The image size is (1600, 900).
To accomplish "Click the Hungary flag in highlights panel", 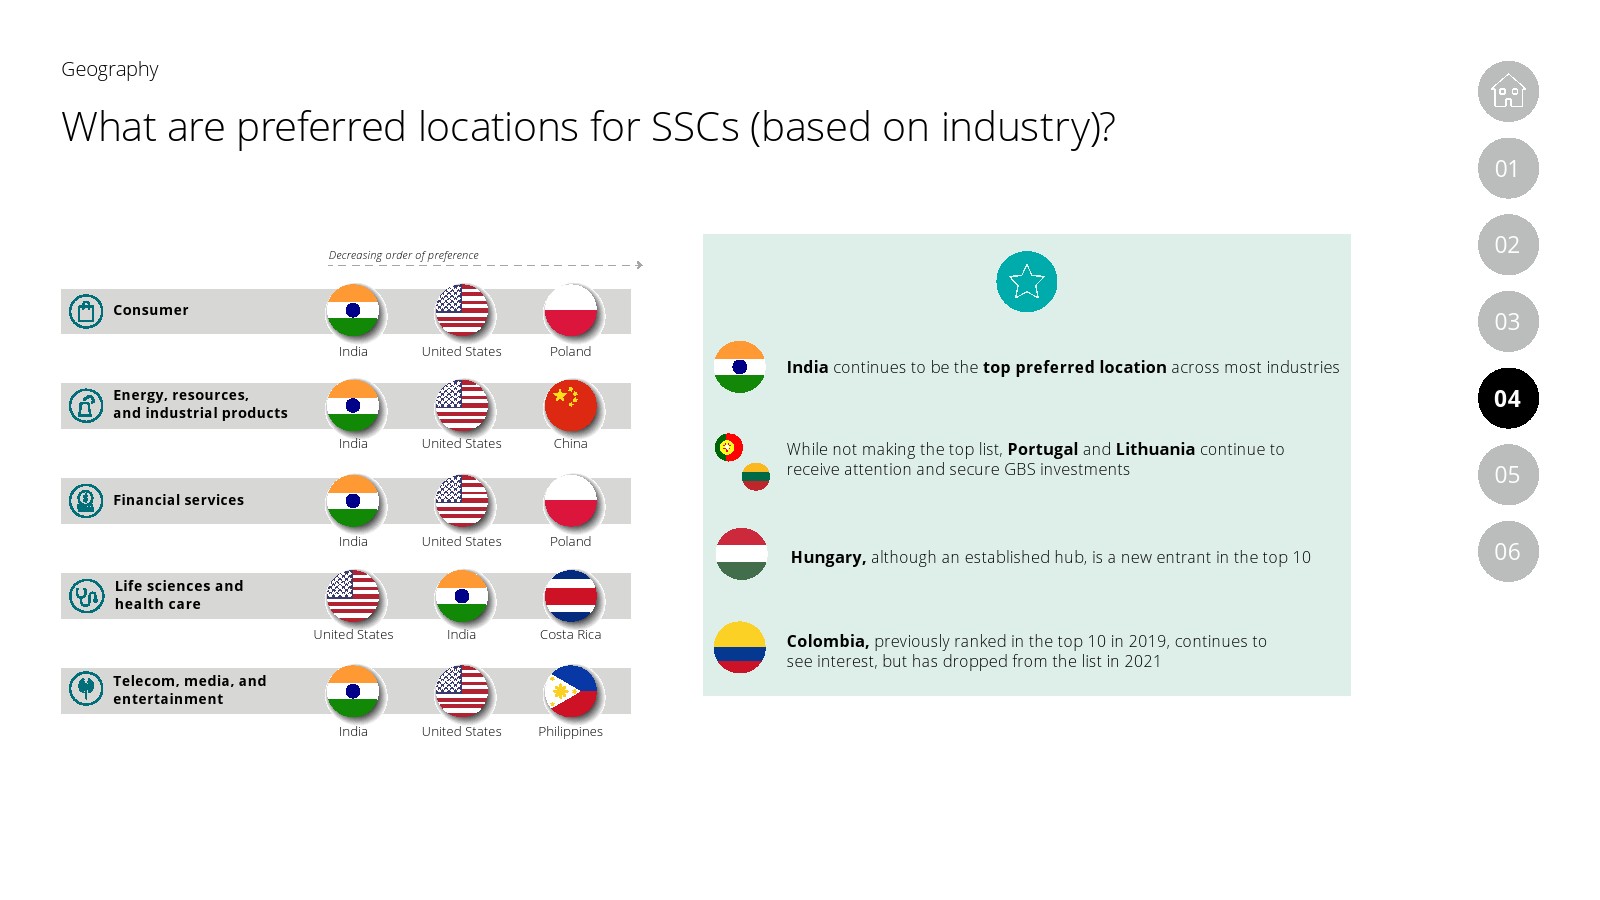I will [741, 554].
